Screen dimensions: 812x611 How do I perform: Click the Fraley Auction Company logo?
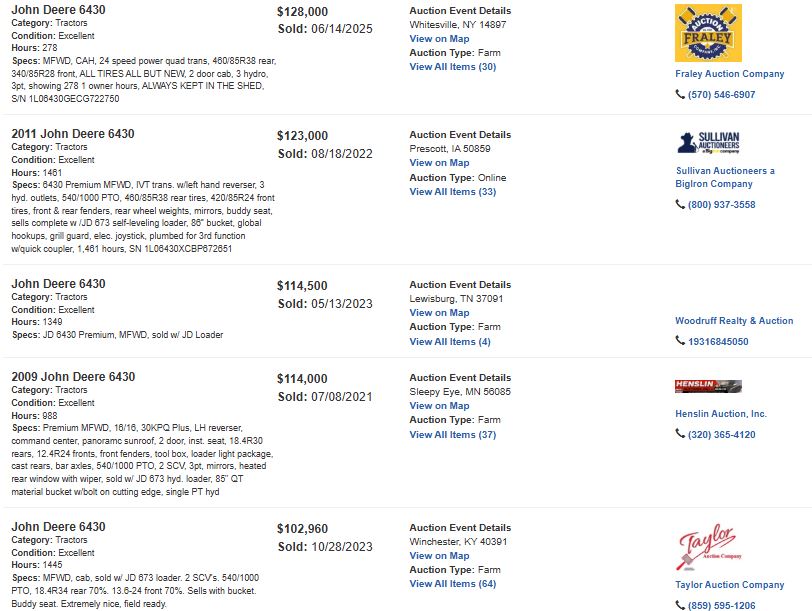[708, 33]
